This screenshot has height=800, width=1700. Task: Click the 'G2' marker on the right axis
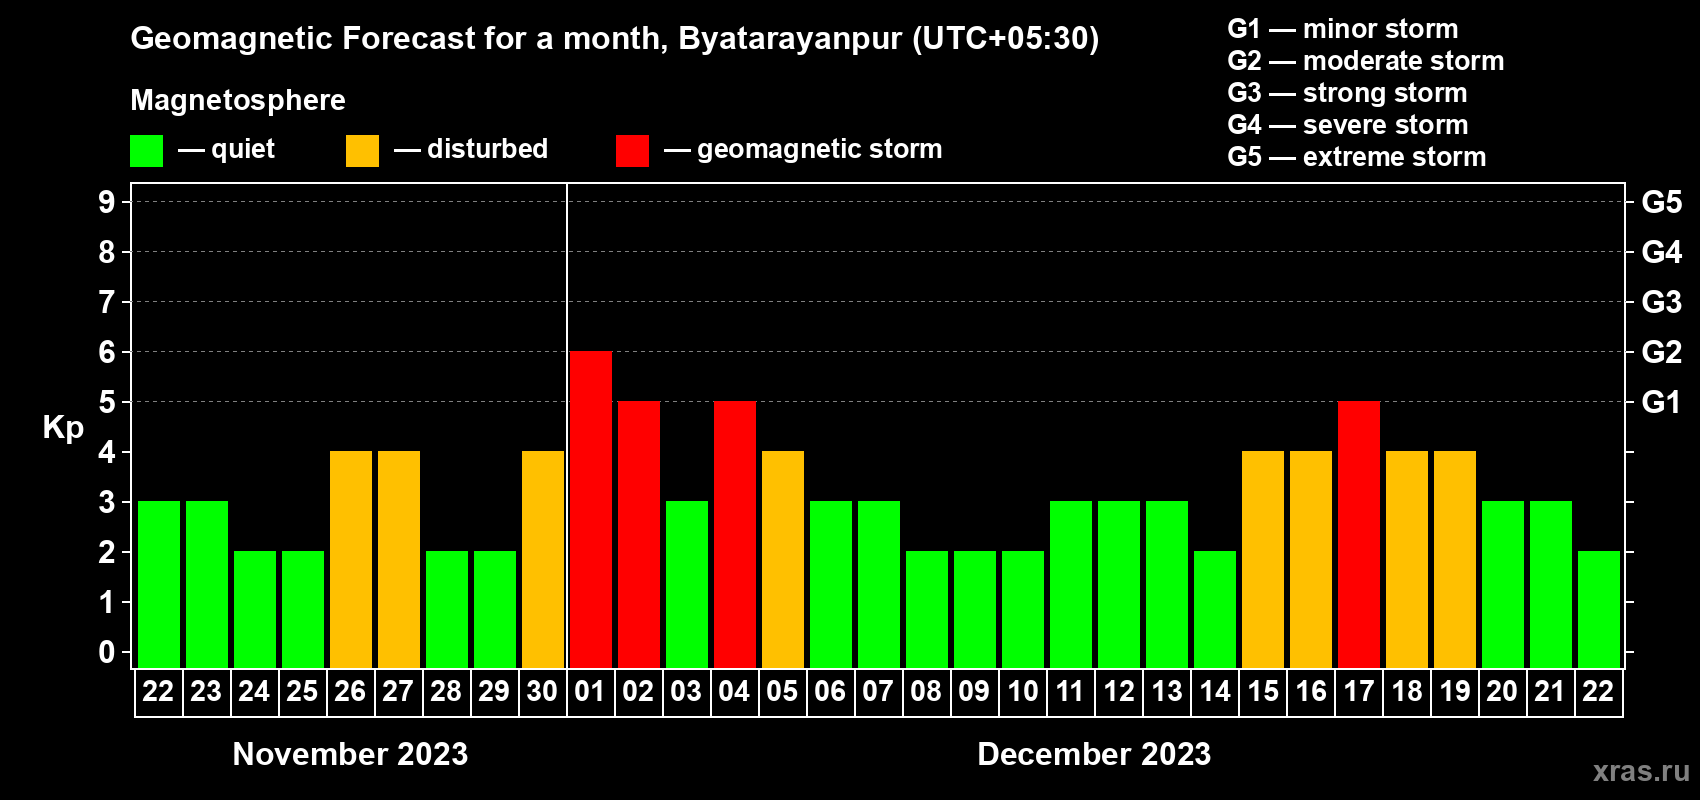click(x=1662, y=352)
